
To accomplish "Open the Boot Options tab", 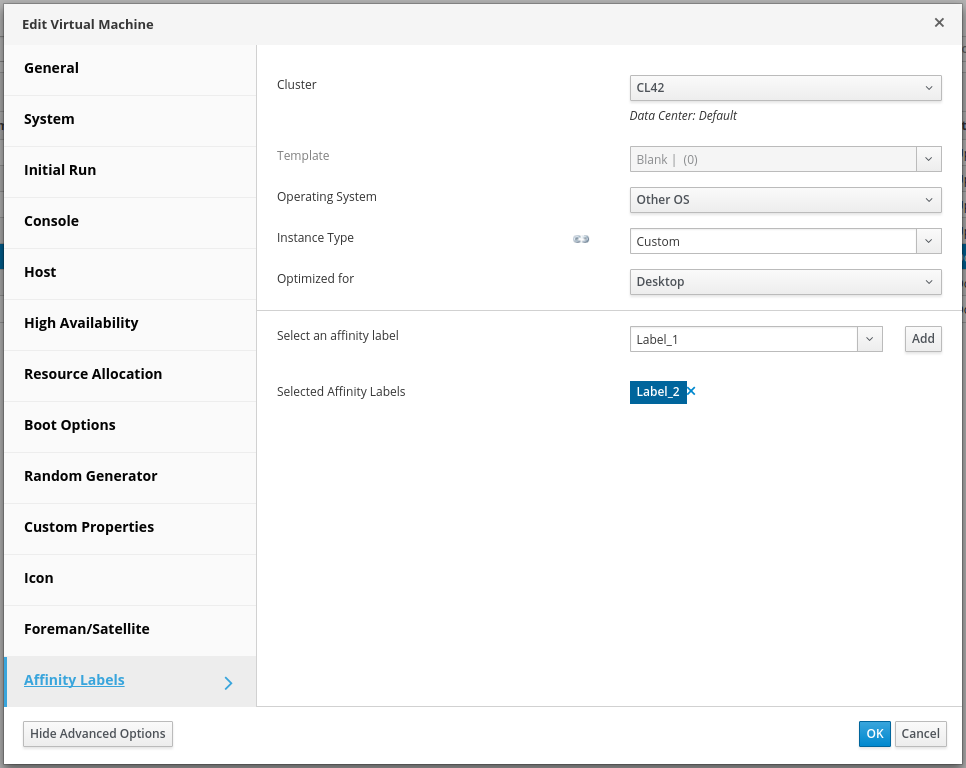I will point(70,425).
